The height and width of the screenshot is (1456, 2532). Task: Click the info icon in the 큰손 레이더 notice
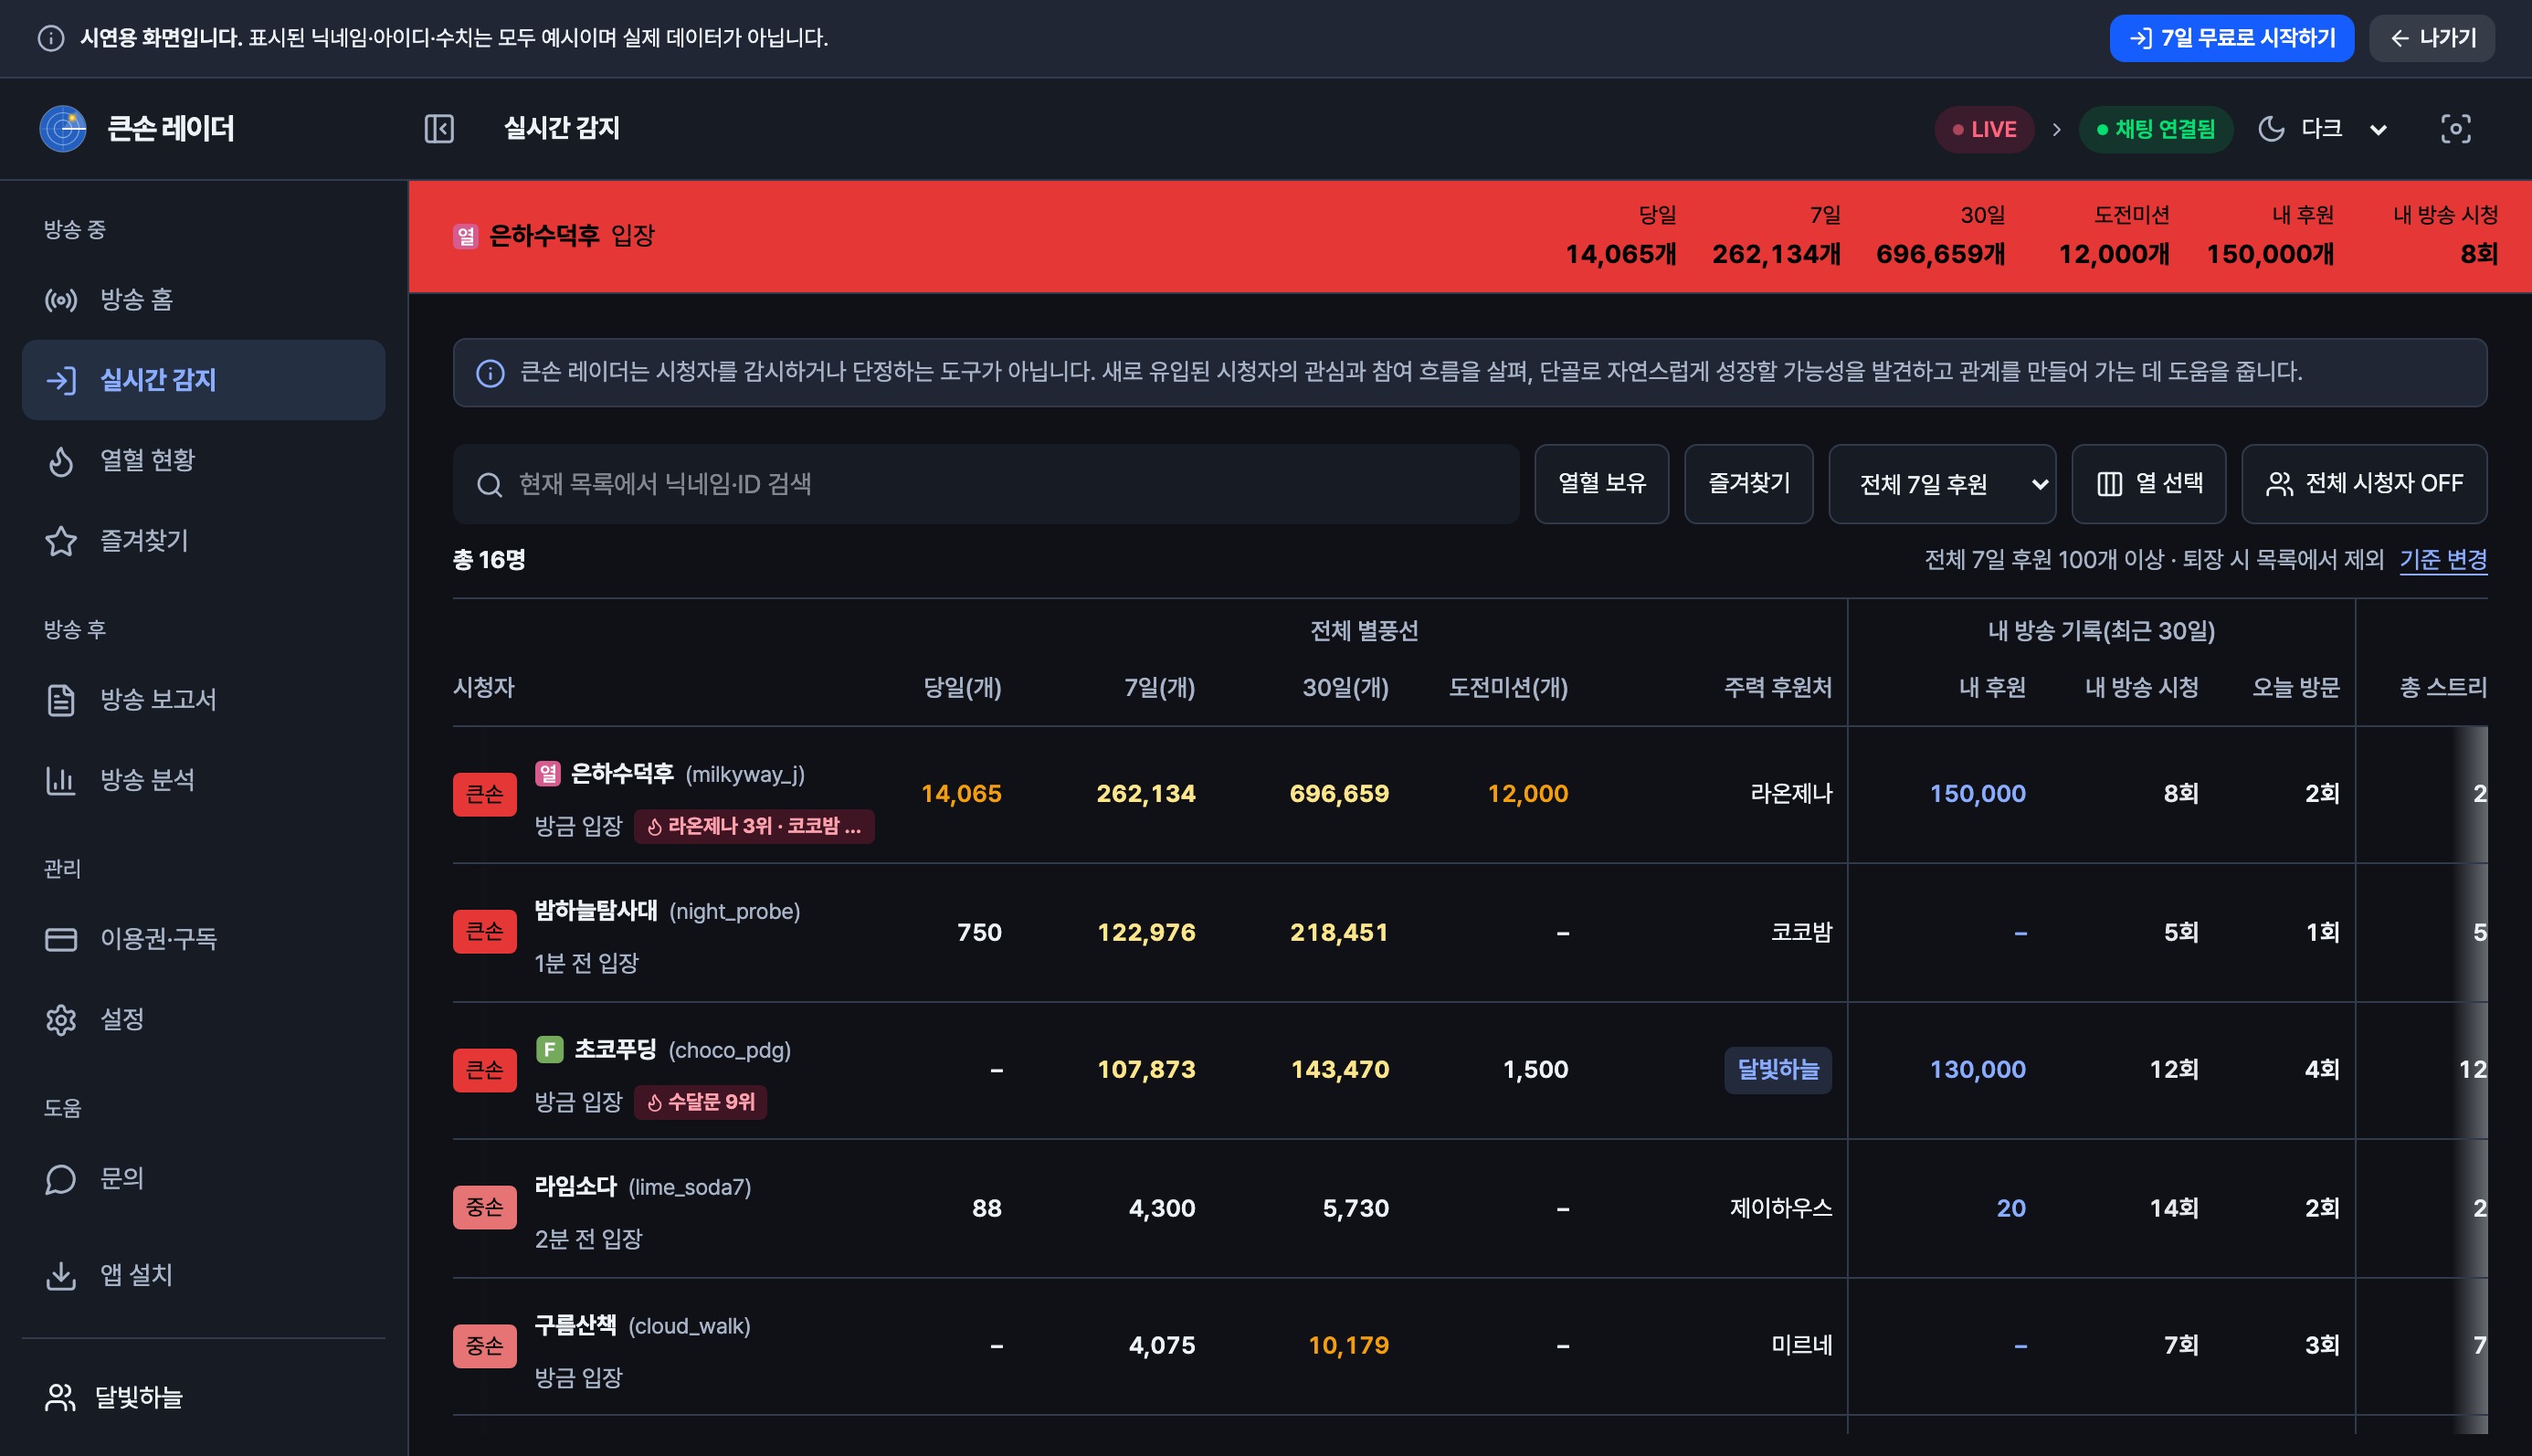pyautogui.click(x=490, y=373)
